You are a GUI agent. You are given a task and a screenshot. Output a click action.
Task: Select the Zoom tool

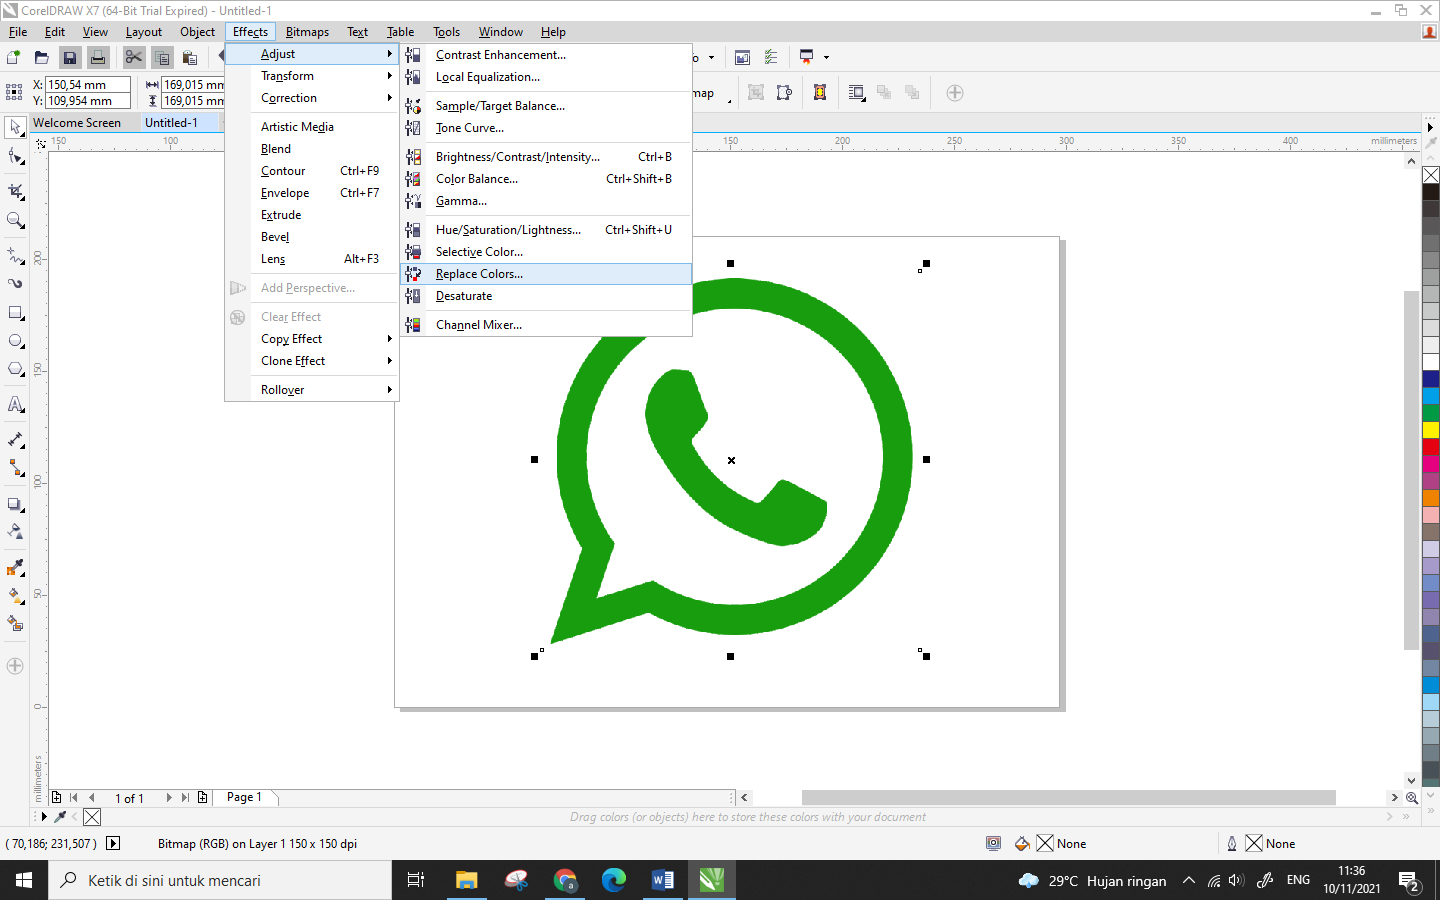point(15,220)
